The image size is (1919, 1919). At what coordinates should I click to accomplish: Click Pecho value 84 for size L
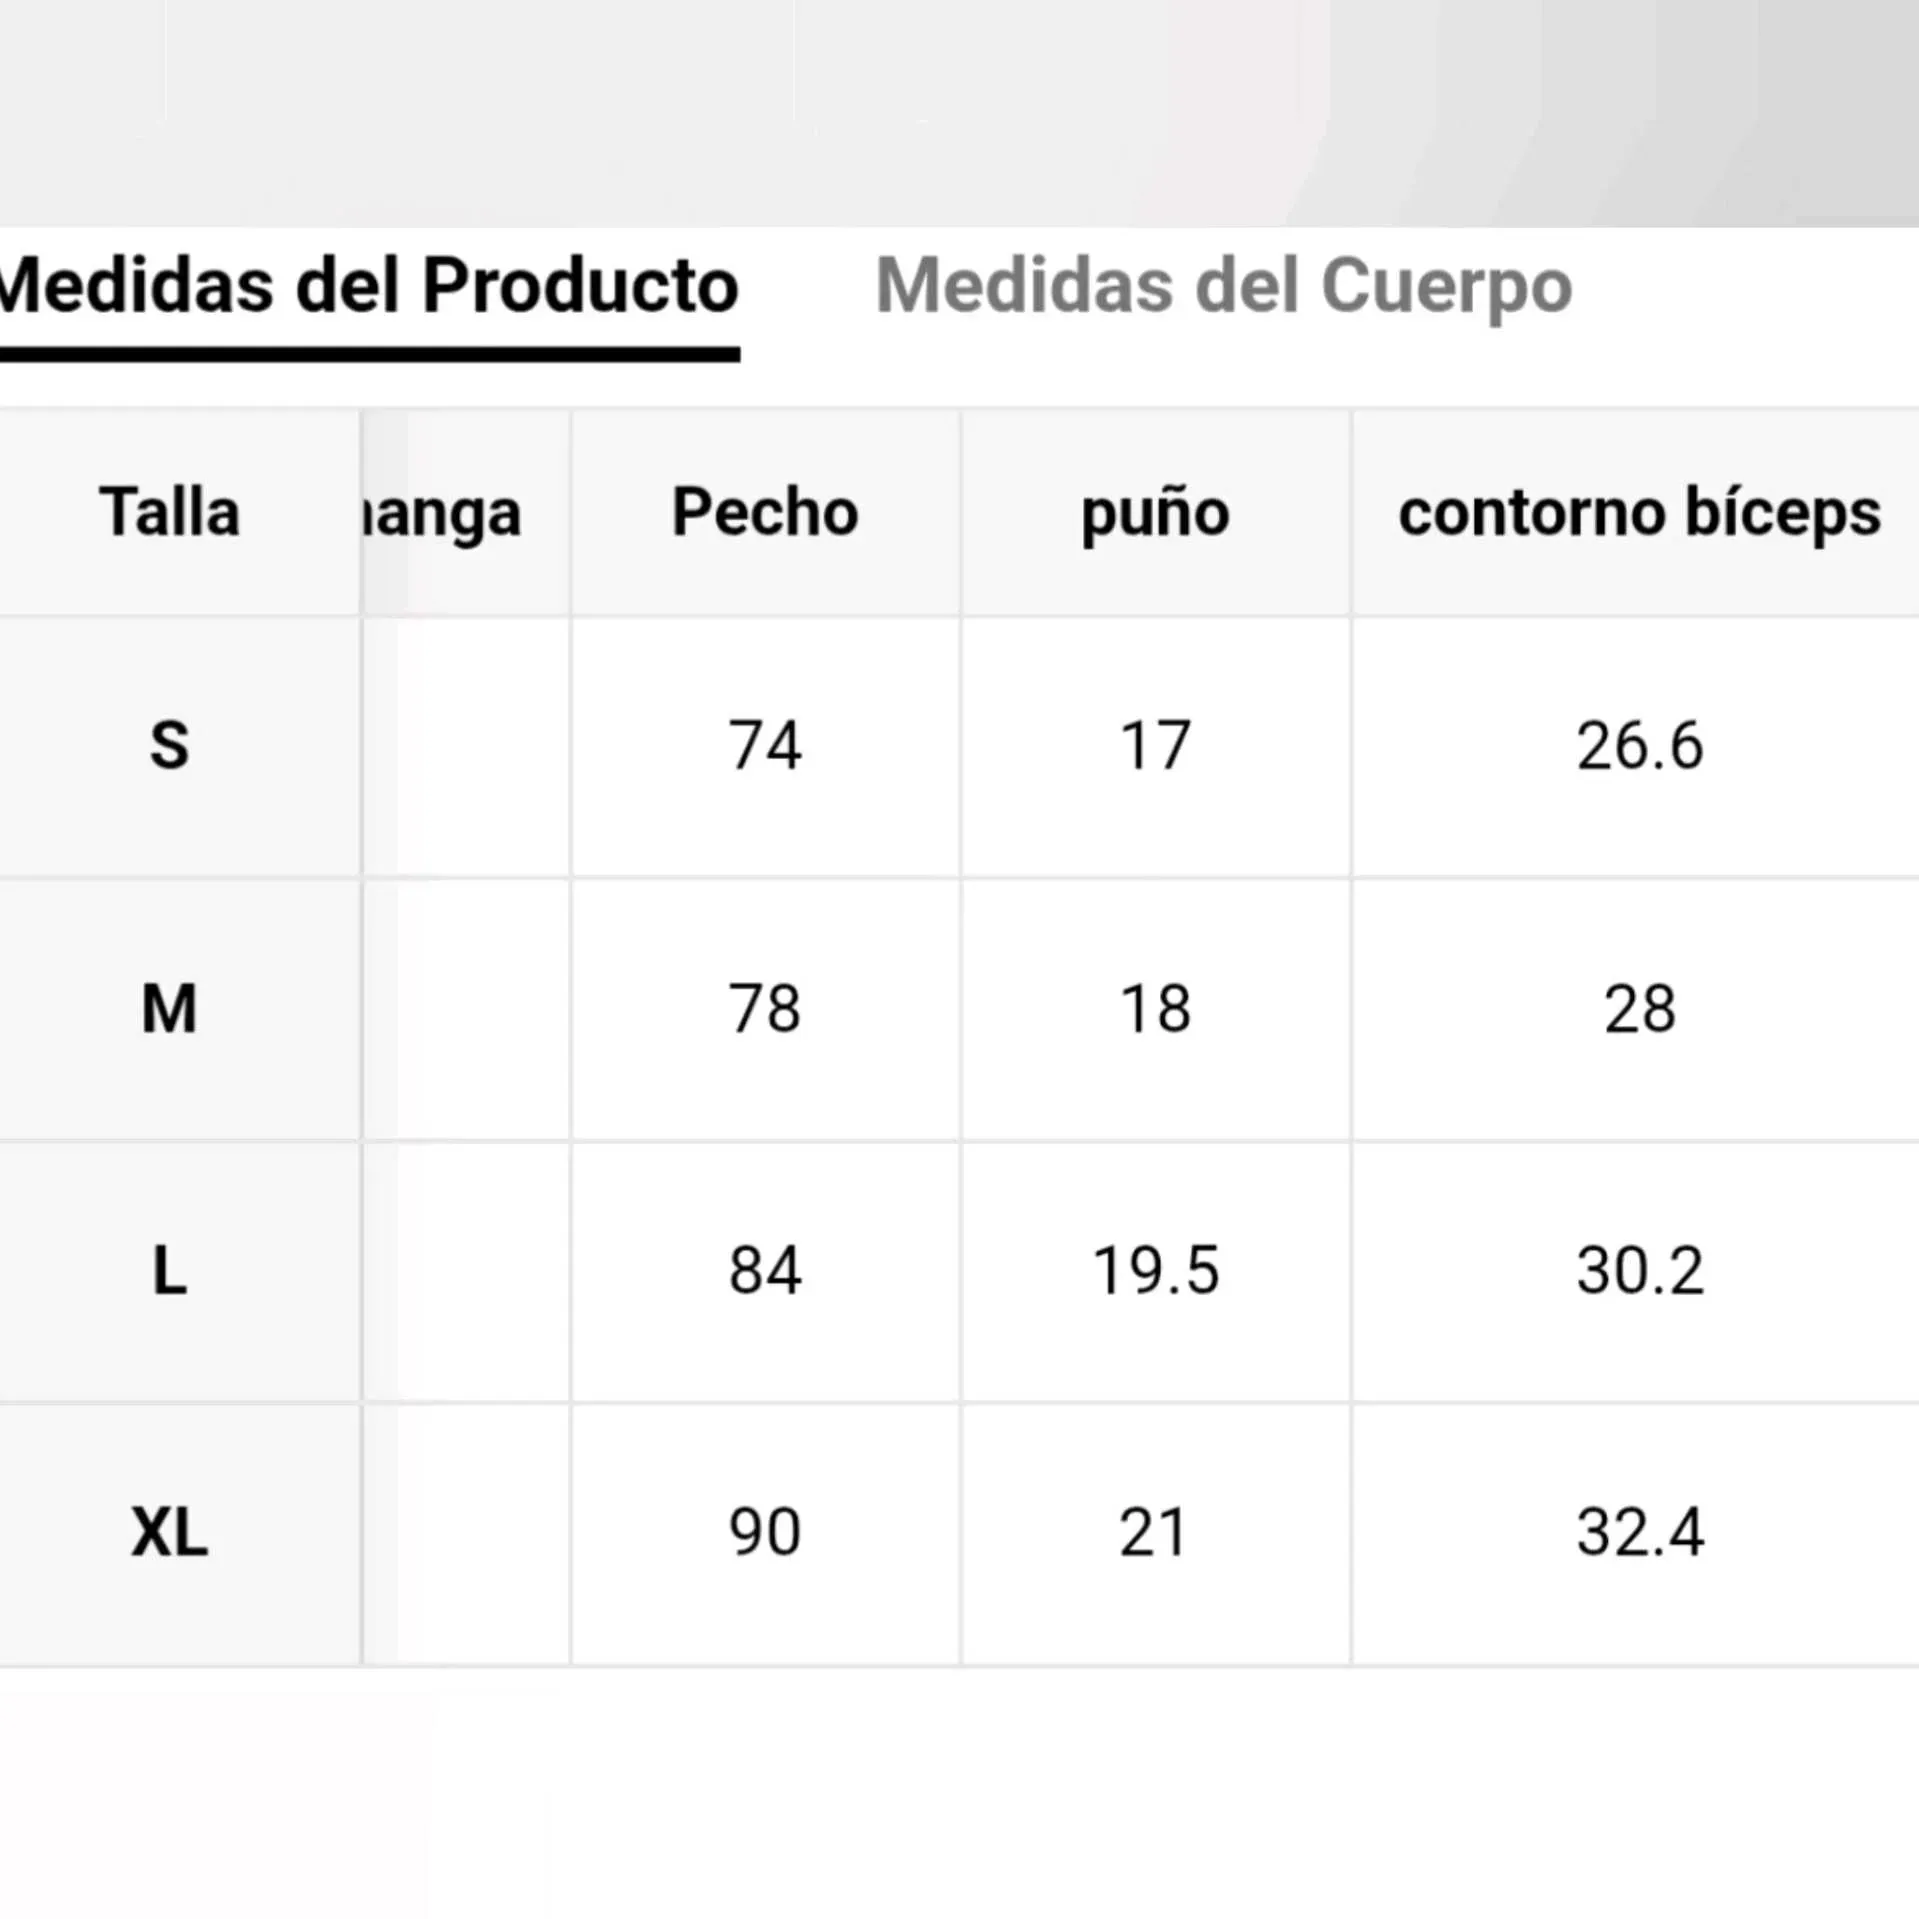point(765,1271)
